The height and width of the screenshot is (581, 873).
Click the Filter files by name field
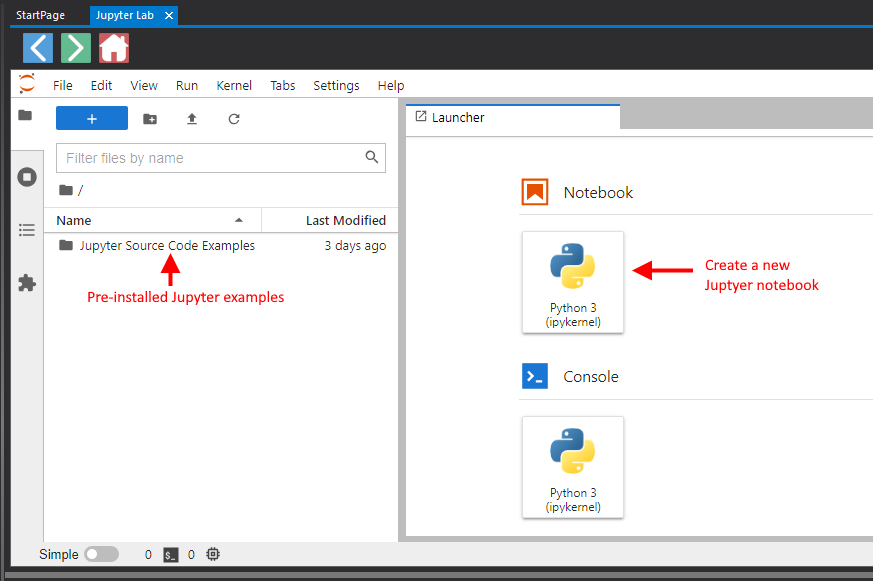[210, 158]
